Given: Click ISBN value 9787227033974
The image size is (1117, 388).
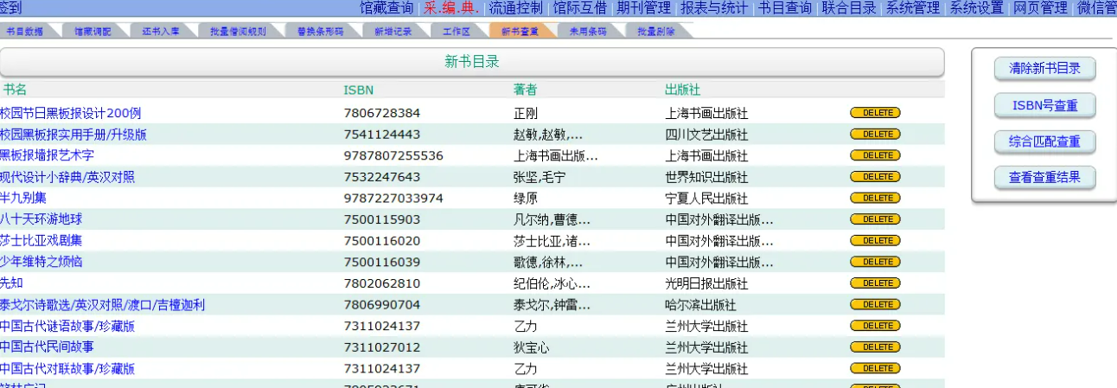Looking at the screenshot, I should tap(393, 198).
